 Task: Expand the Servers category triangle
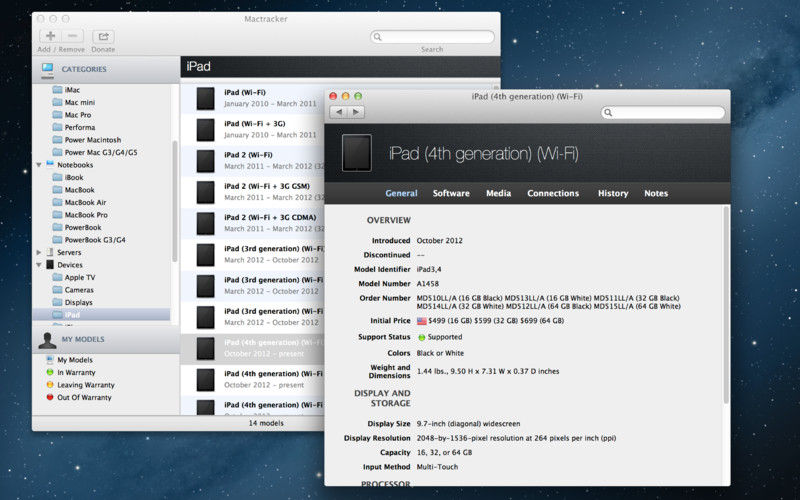click(39, 253)
